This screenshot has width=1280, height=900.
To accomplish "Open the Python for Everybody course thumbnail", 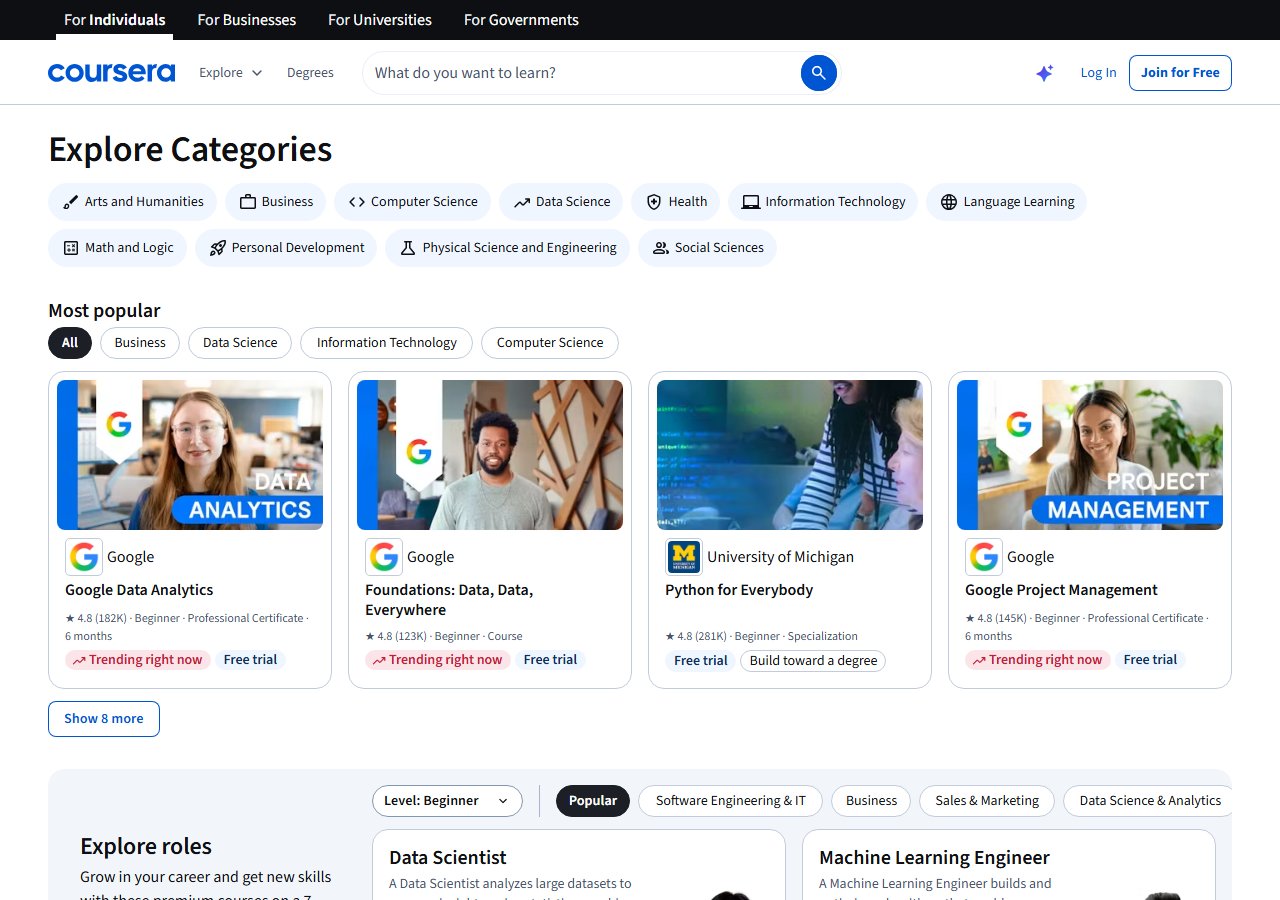I will [x=790, y=455].
